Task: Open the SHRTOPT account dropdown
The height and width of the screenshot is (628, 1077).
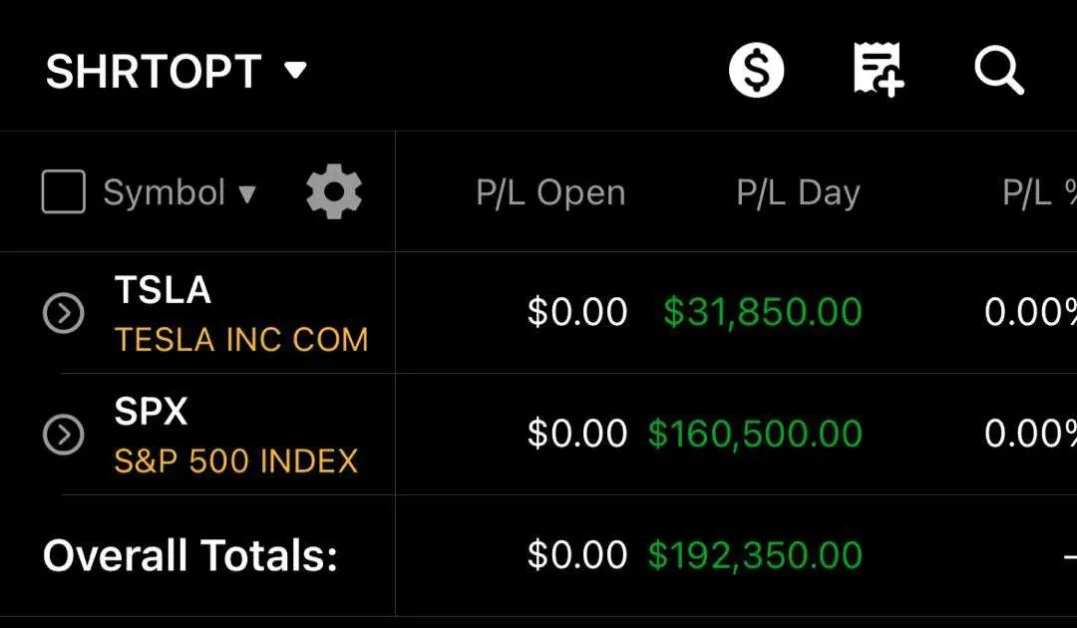Action: coord(176,72)
